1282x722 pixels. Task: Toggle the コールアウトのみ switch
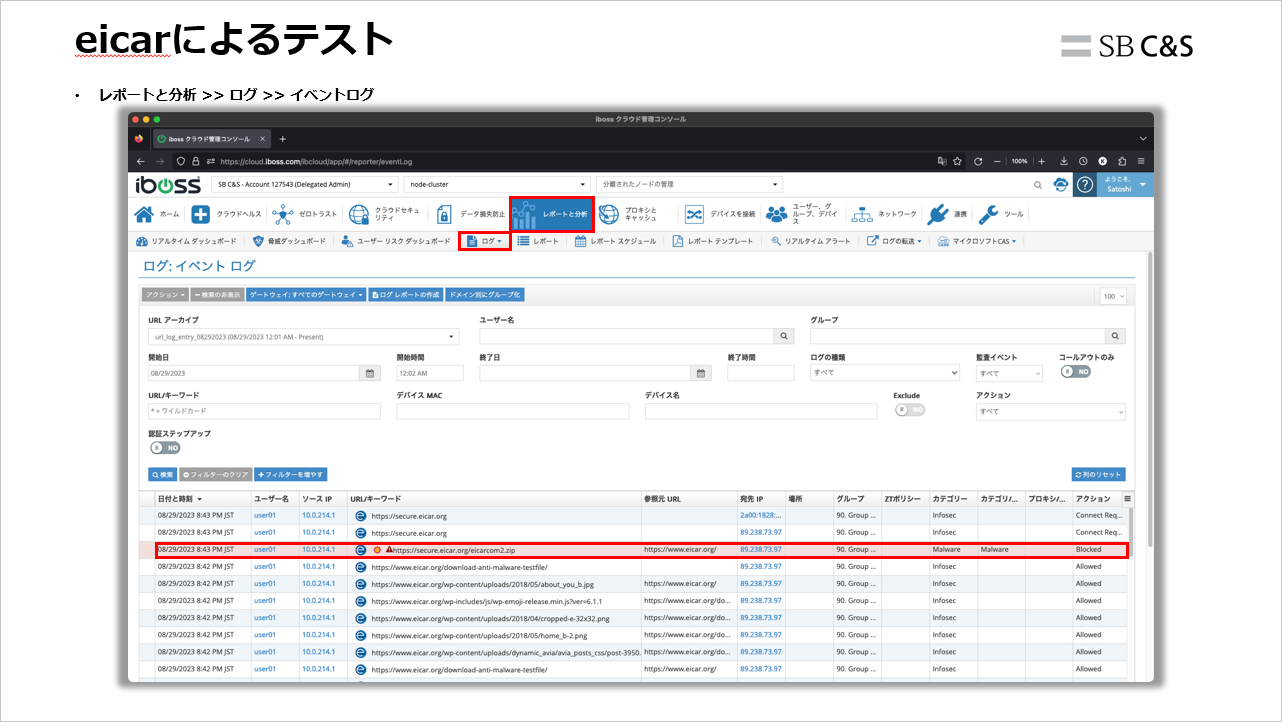[1076, 371]
